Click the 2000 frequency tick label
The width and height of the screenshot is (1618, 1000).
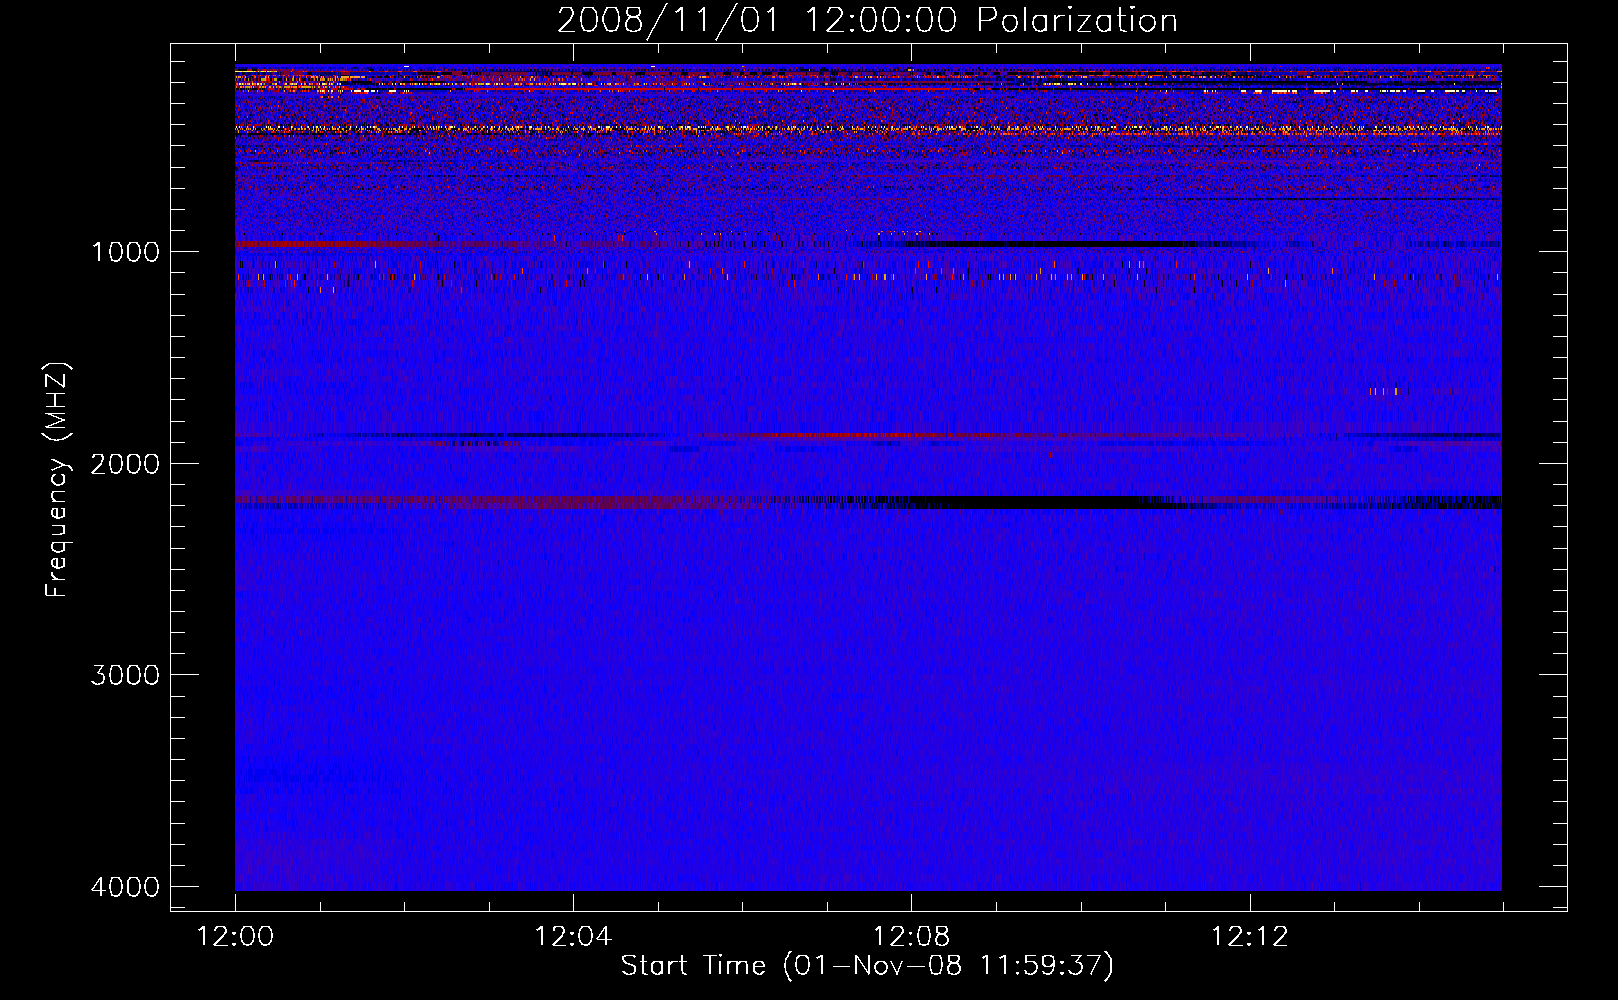(125, 463)
